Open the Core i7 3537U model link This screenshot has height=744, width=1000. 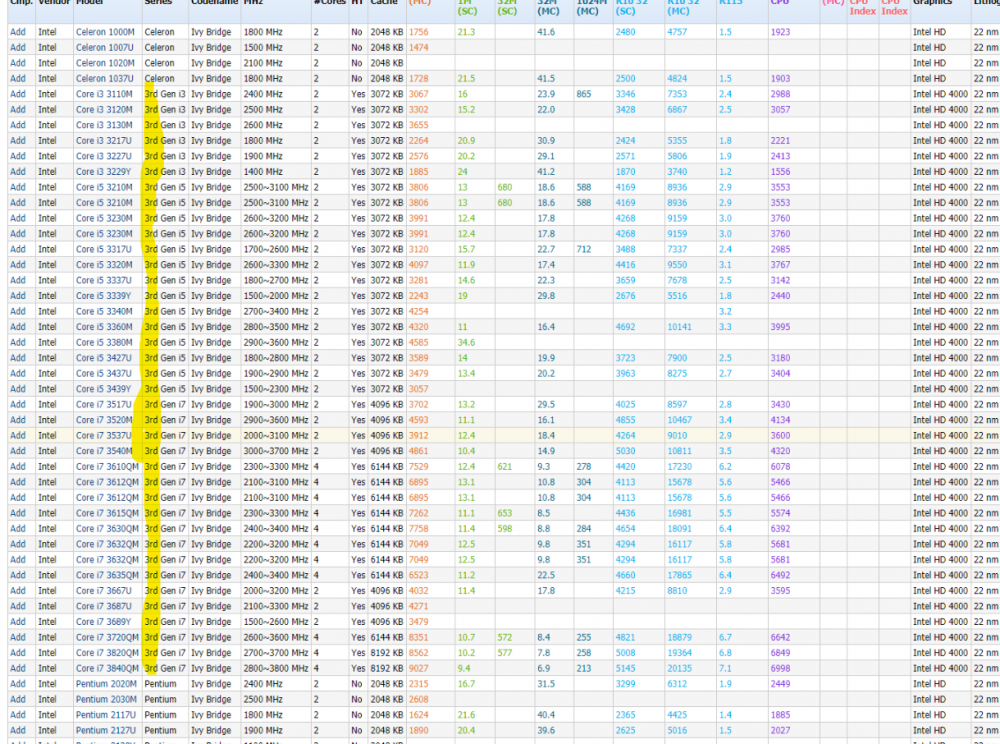coord(104,435)
